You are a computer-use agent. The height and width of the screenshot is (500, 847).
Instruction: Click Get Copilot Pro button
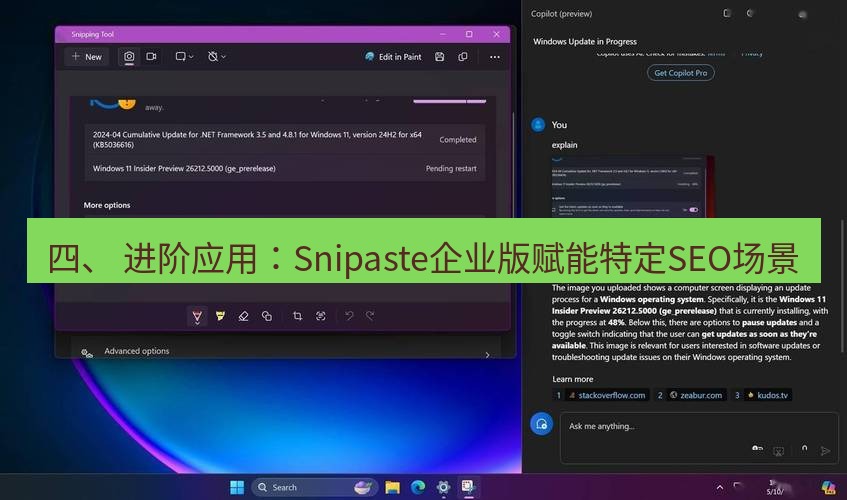coord(681,73)
